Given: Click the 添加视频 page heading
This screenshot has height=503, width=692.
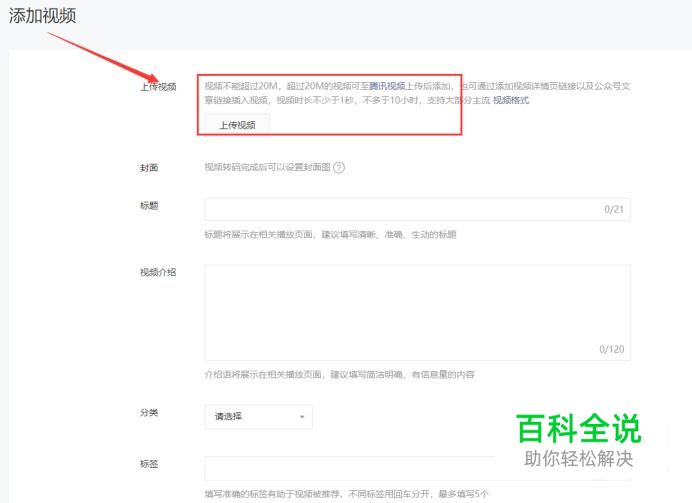Looking at the screenshot, I should pyautogui.click(x=42, y=16).
